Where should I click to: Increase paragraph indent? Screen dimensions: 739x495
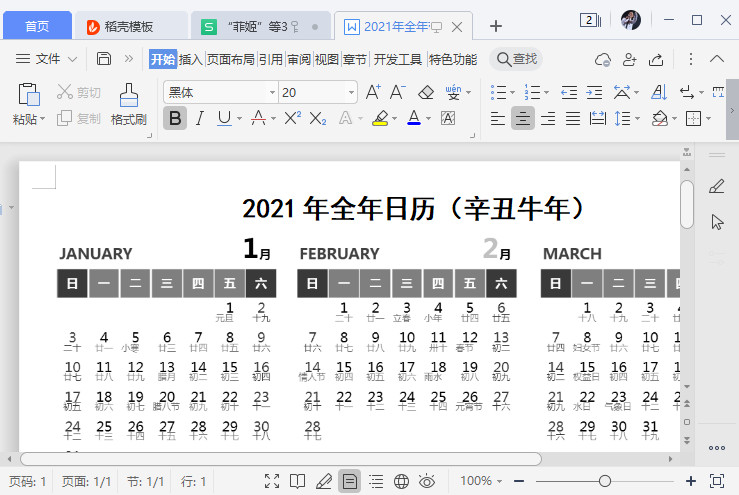click(x=594, y=92)
